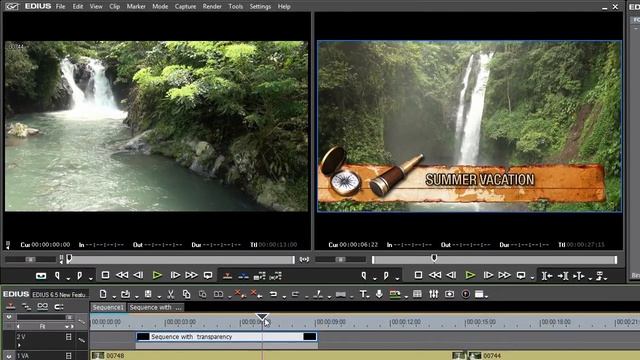Cut selection with the scissors icon
The image size is (640, 360).
(x=171, y=294)
